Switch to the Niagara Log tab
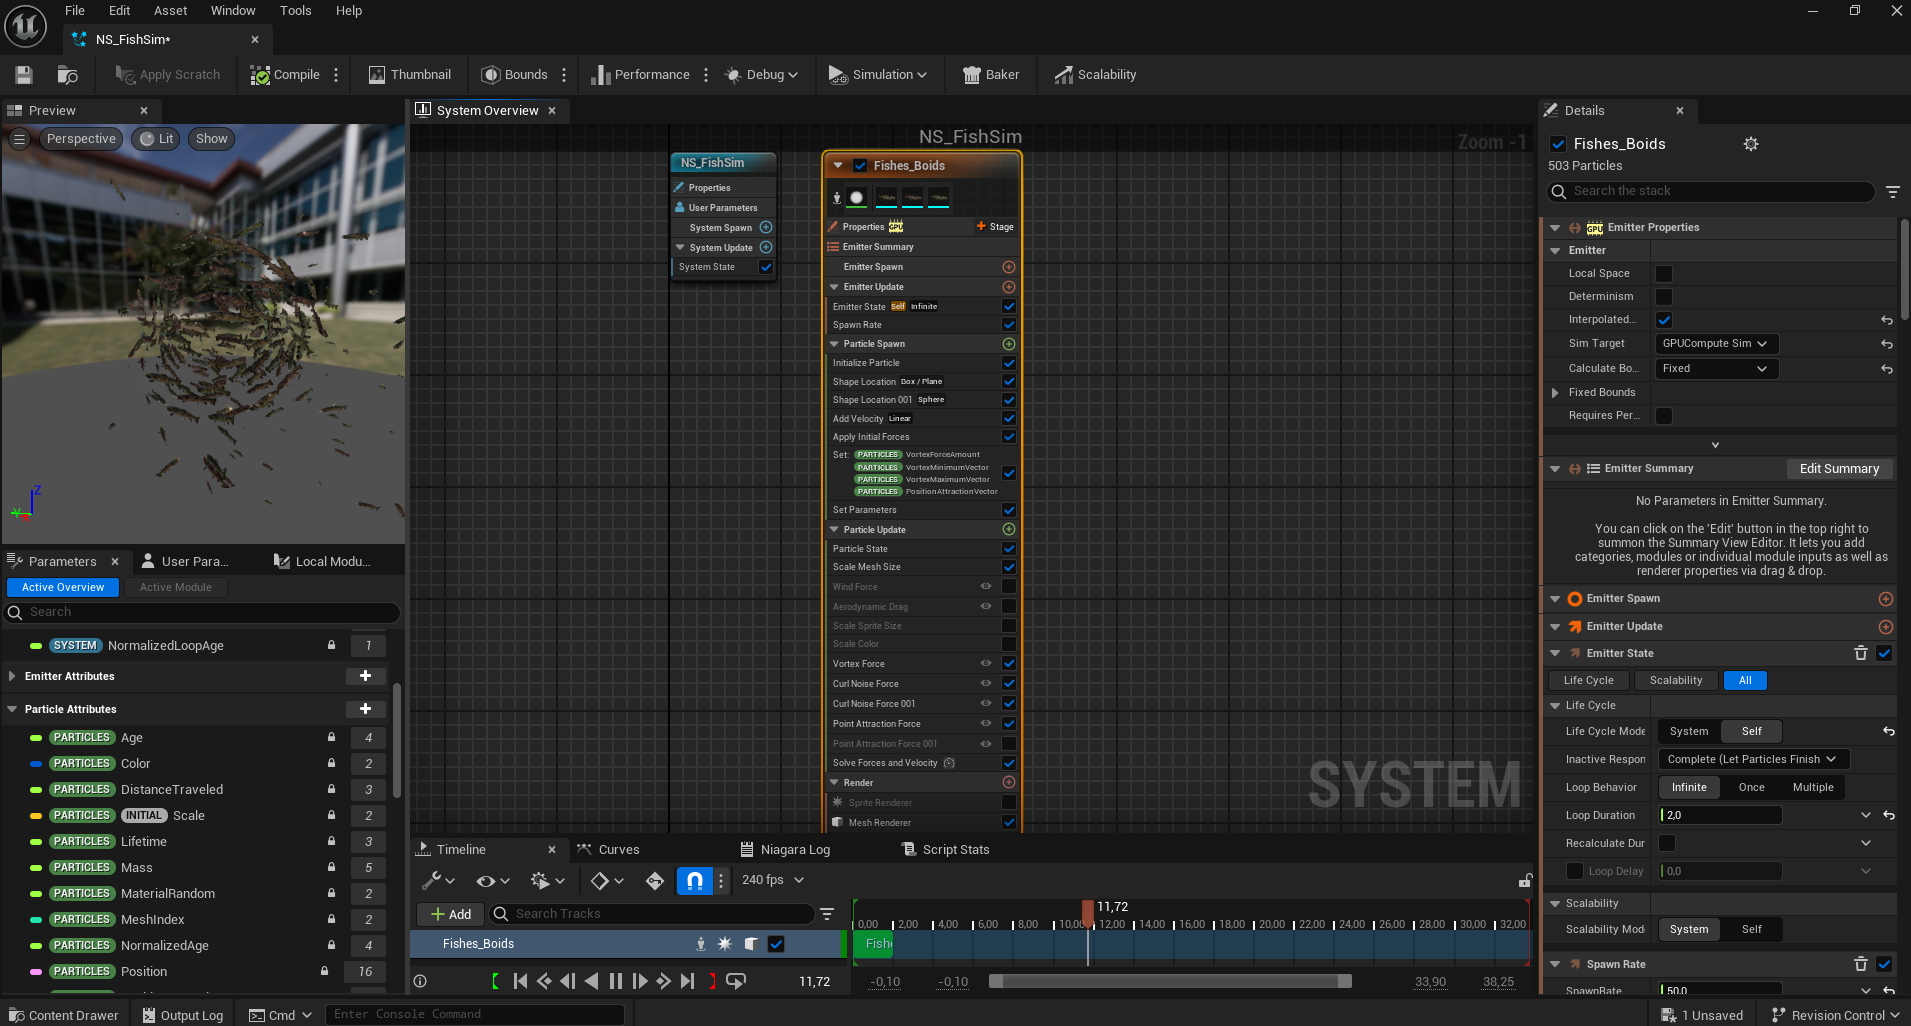This screenshot has width=1911, height=1026. point(786,849)
